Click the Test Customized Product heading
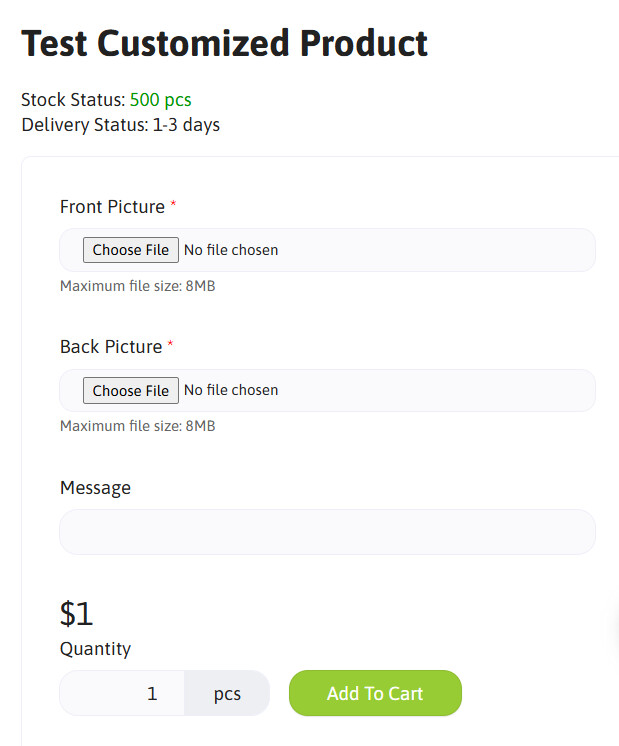619x746 pixels. point(224,43)
